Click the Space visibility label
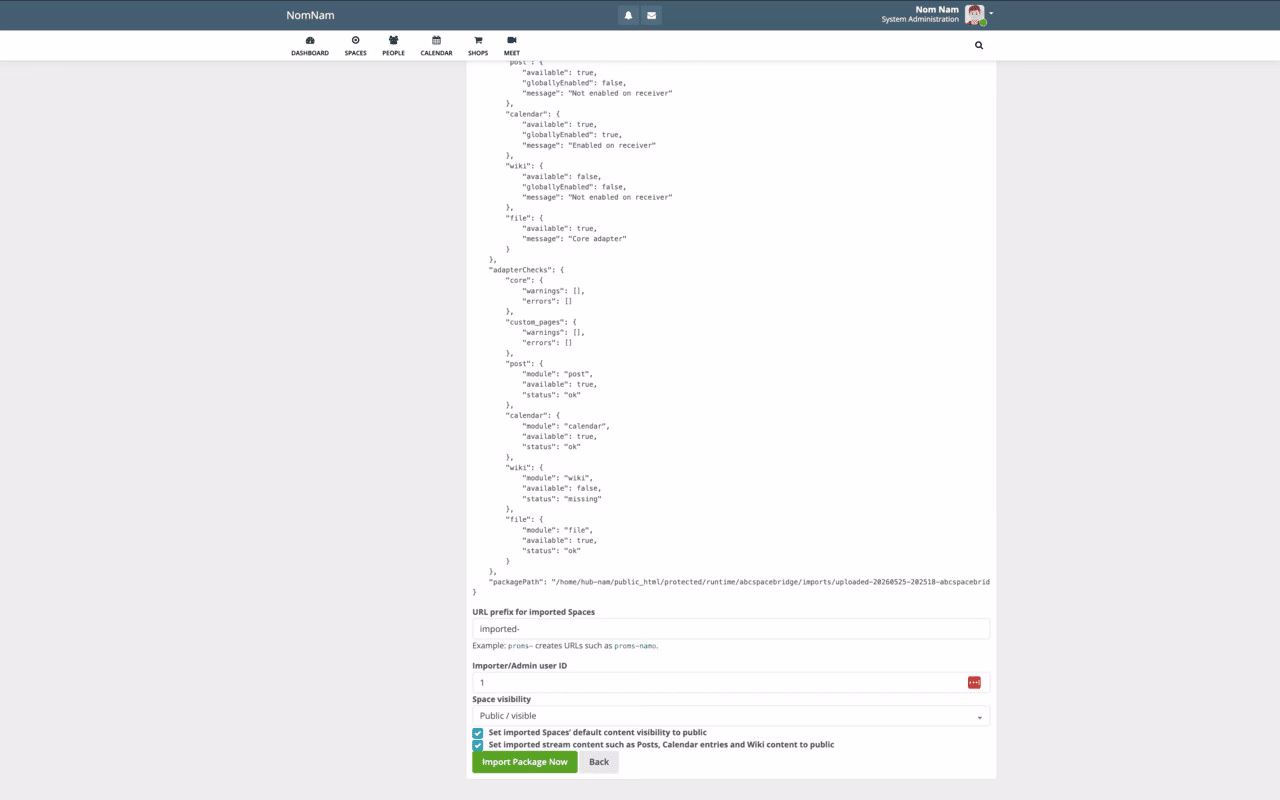This screenshot has width=1280, height=800. point(502,699)
